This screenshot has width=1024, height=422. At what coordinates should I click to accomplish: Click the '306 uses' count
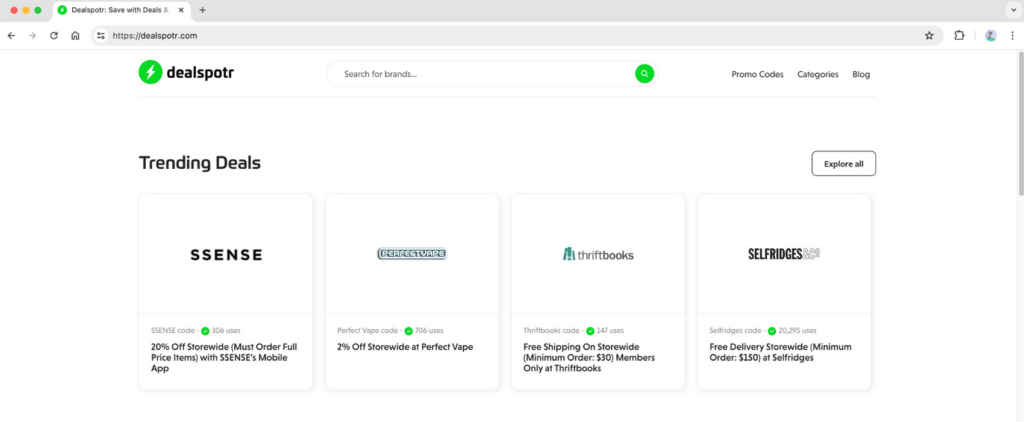226,331
